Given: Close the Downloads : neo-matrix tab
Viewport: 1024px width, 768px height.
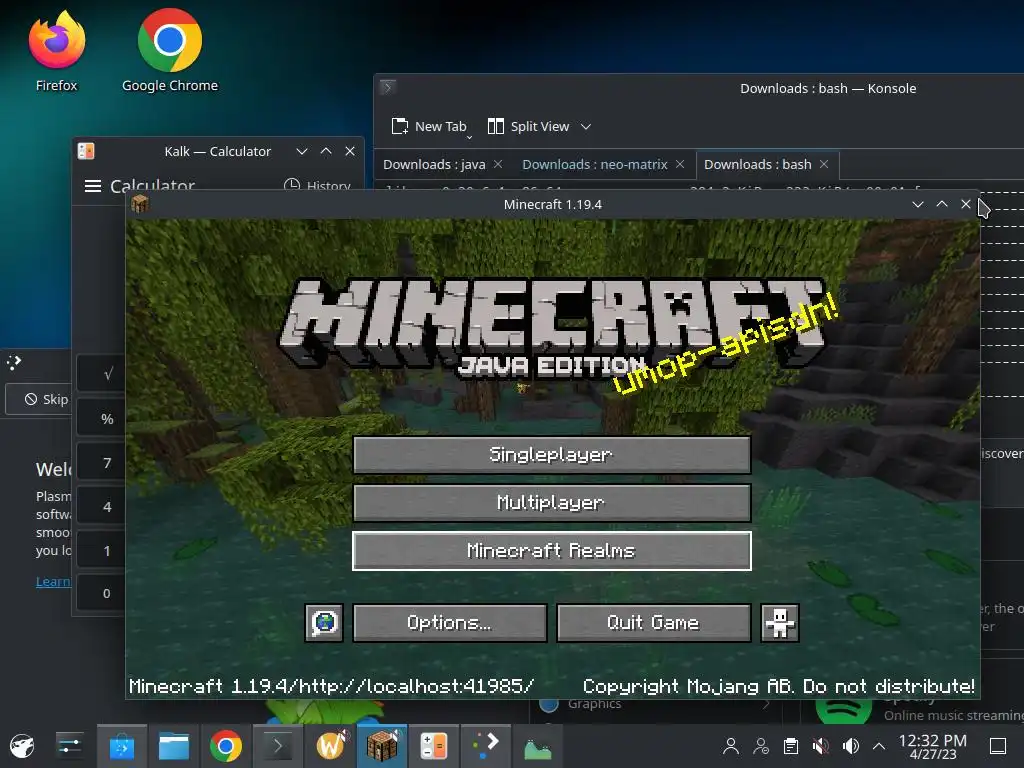Looking at the screenshot, I should point(680,164).
